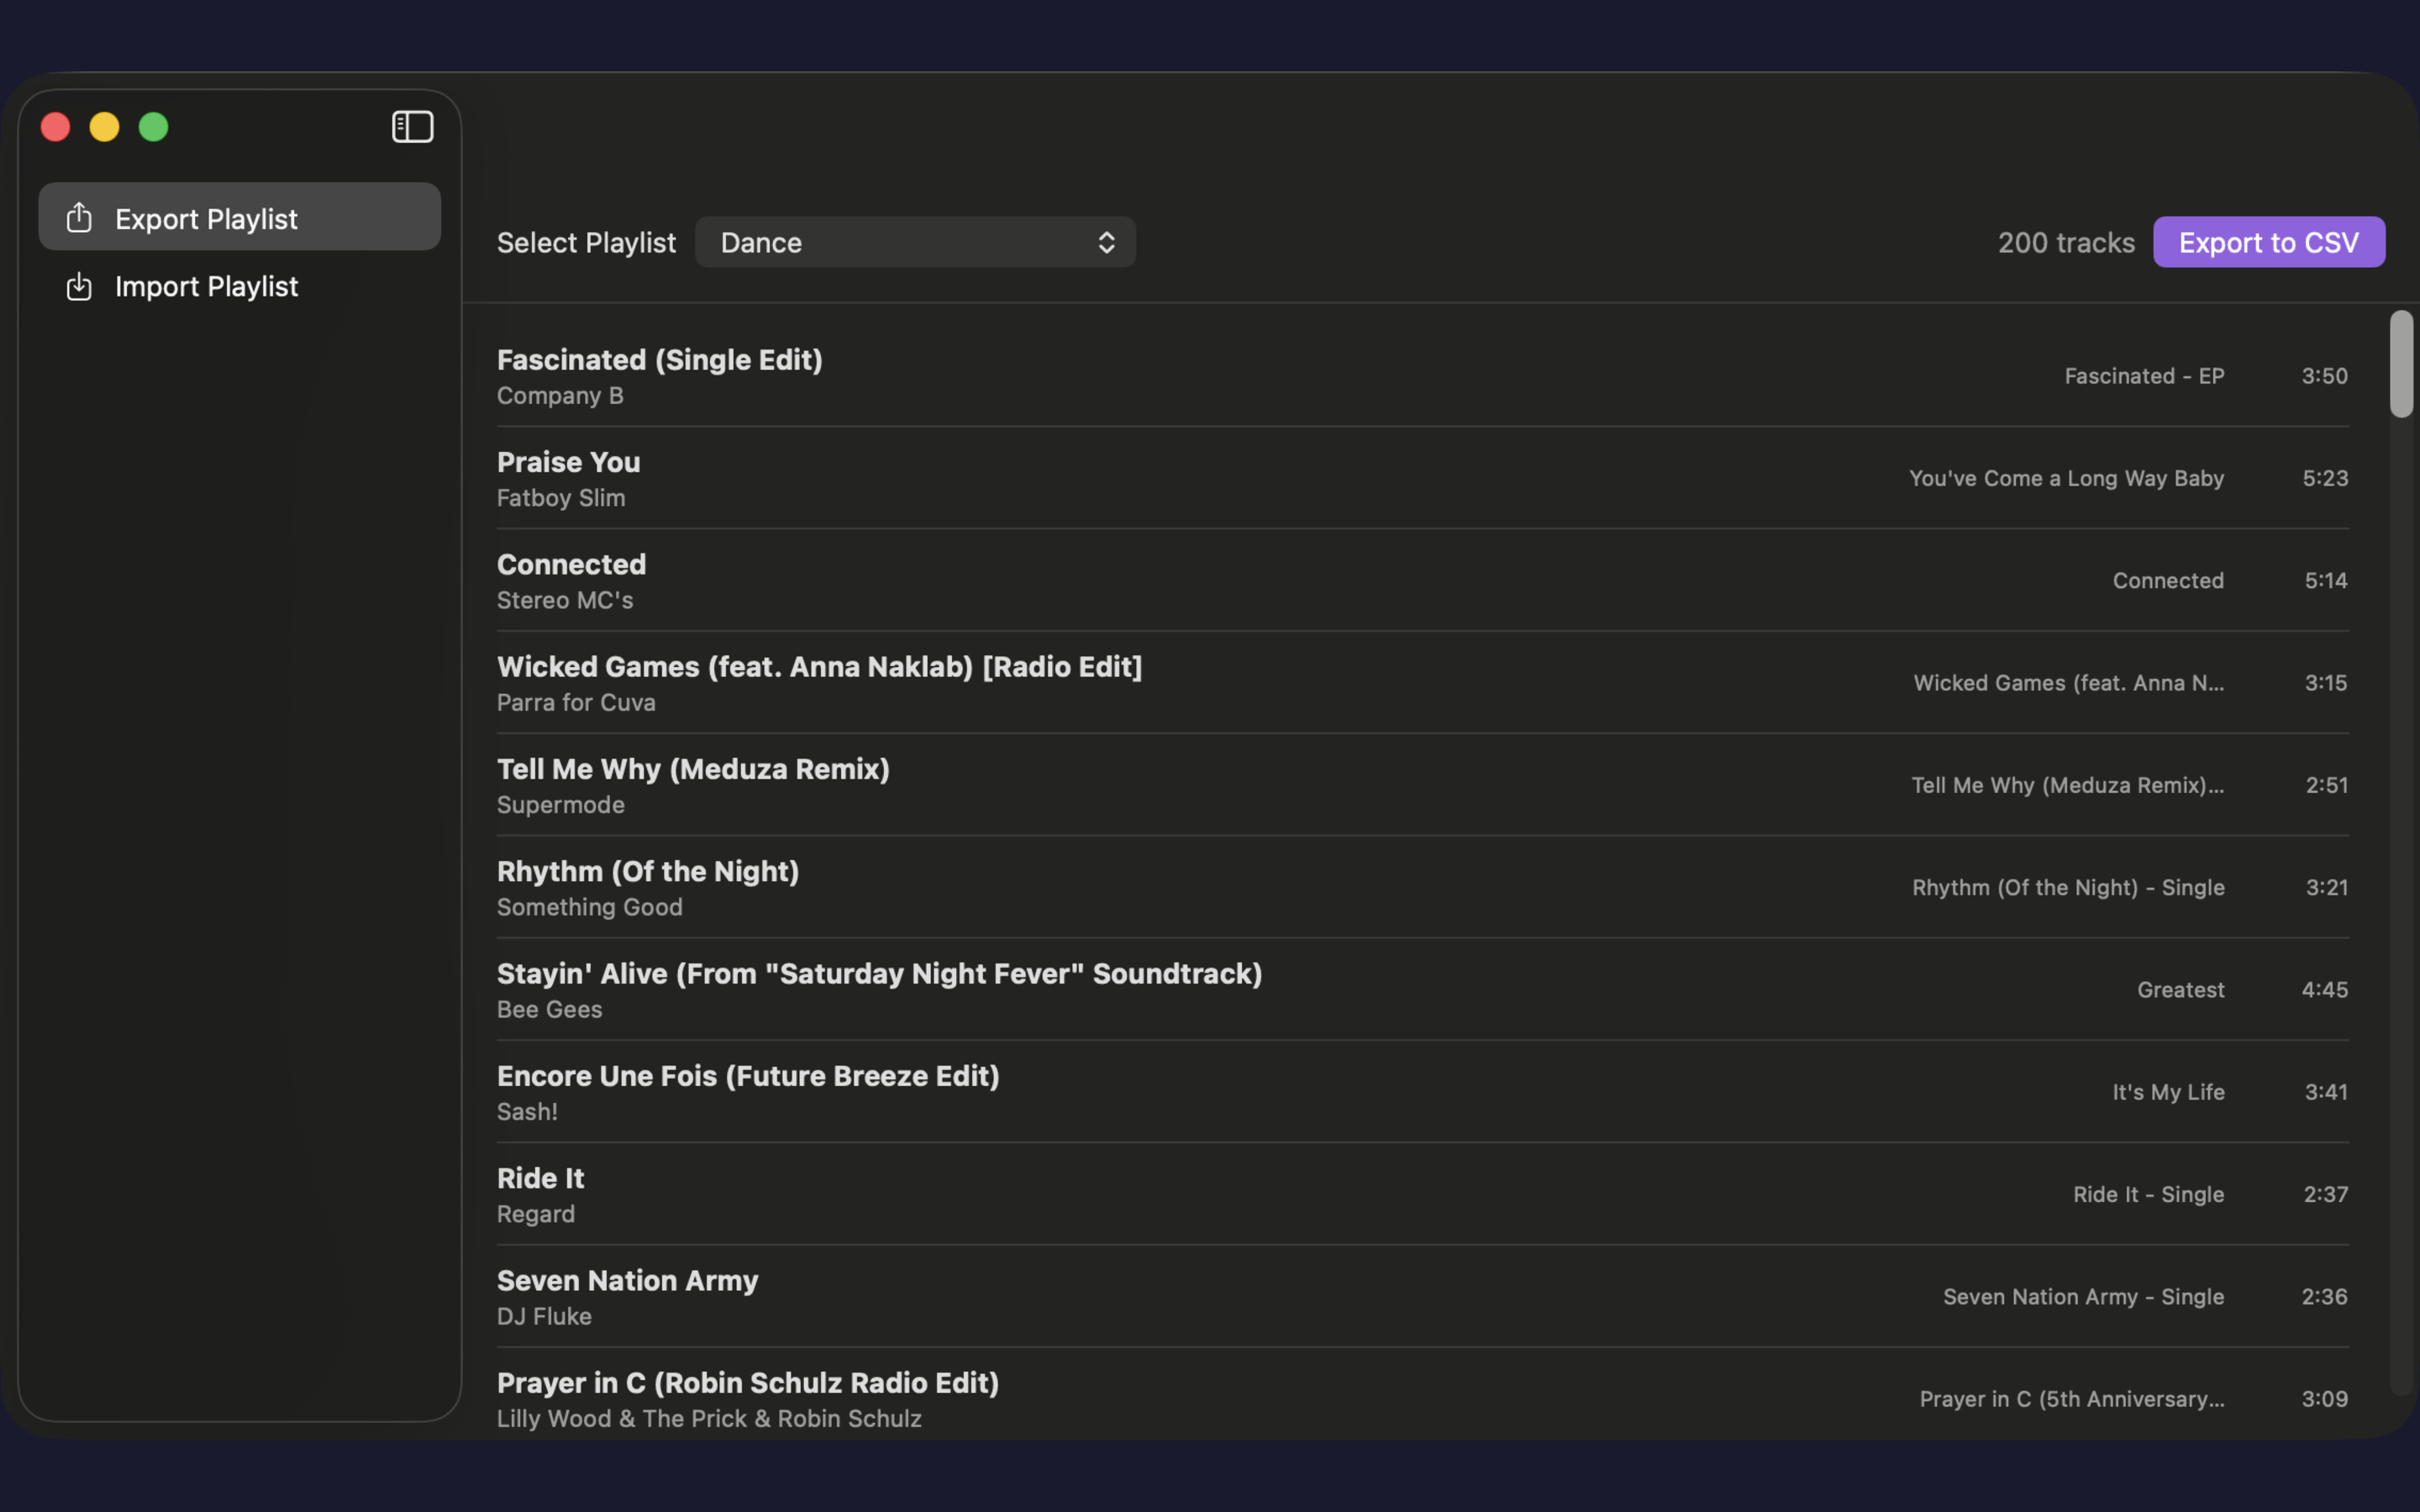Click the chevron on the Dance playlist selector

pyautogui.click(x=1106, y=242)
